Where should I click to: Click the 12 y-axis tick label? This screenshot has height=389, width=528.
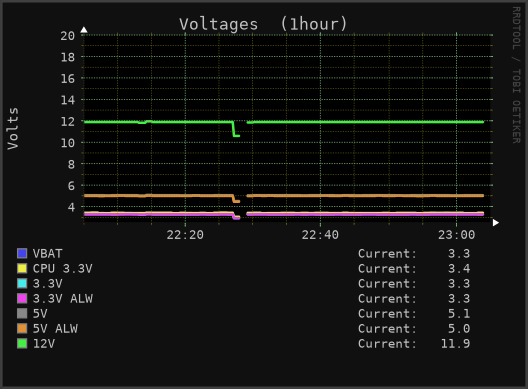coord(67,122)
